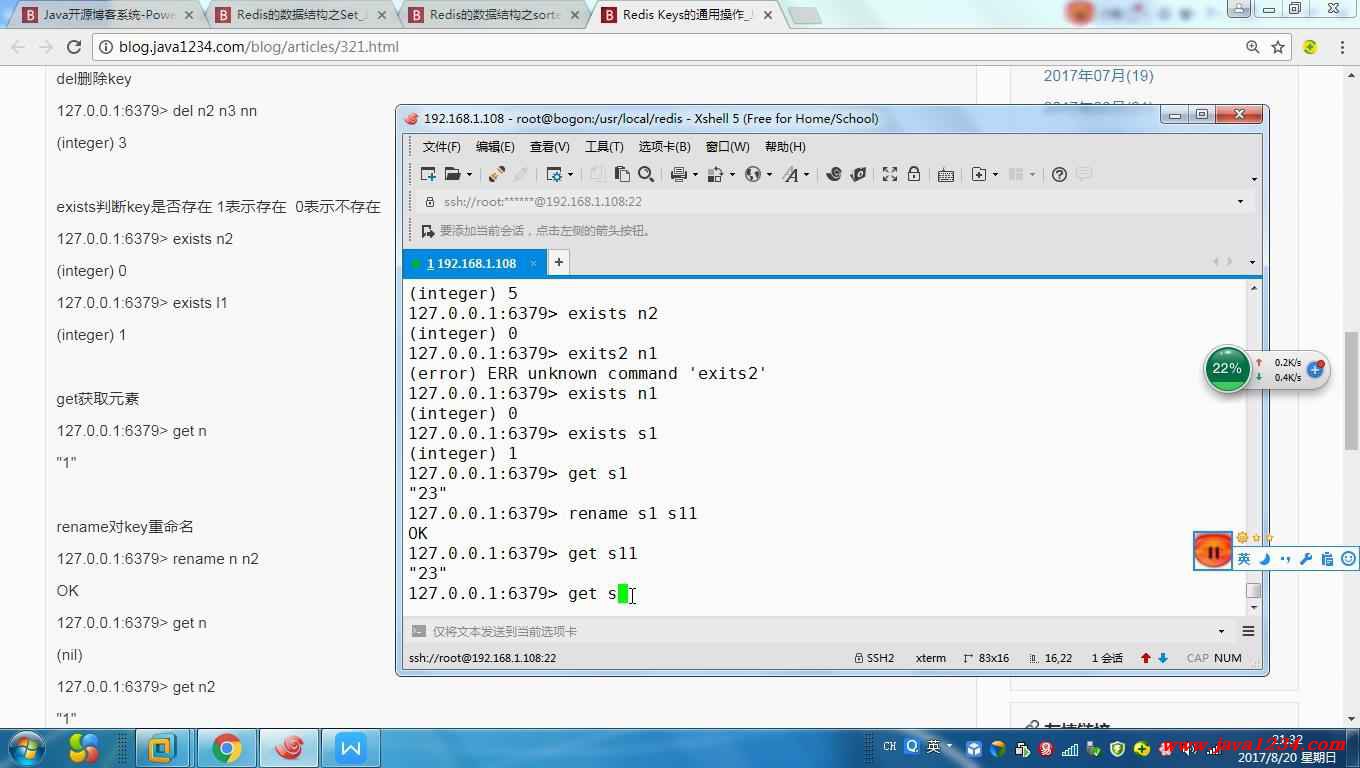The width and height of the screenshot is (1360, 768).
Task: Add a new session tab with plus button
Action: (x=559, y=262)
